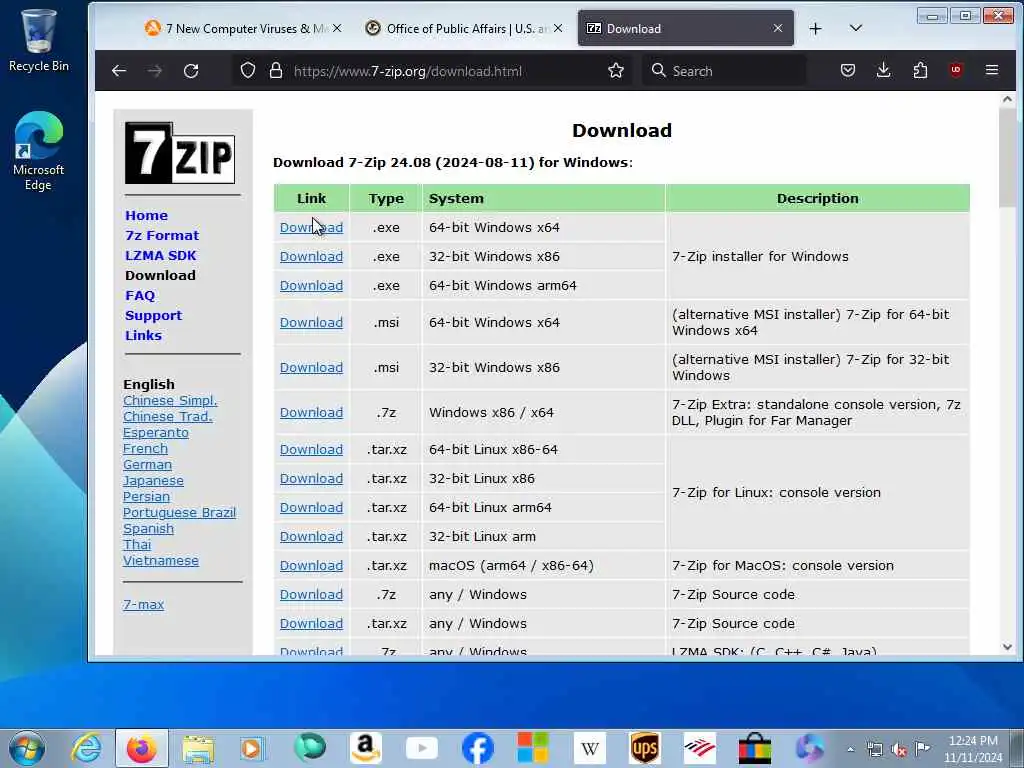Open a new tab with plus button
The height and width of the screenshot is (768, 1024).
(816, 29)
